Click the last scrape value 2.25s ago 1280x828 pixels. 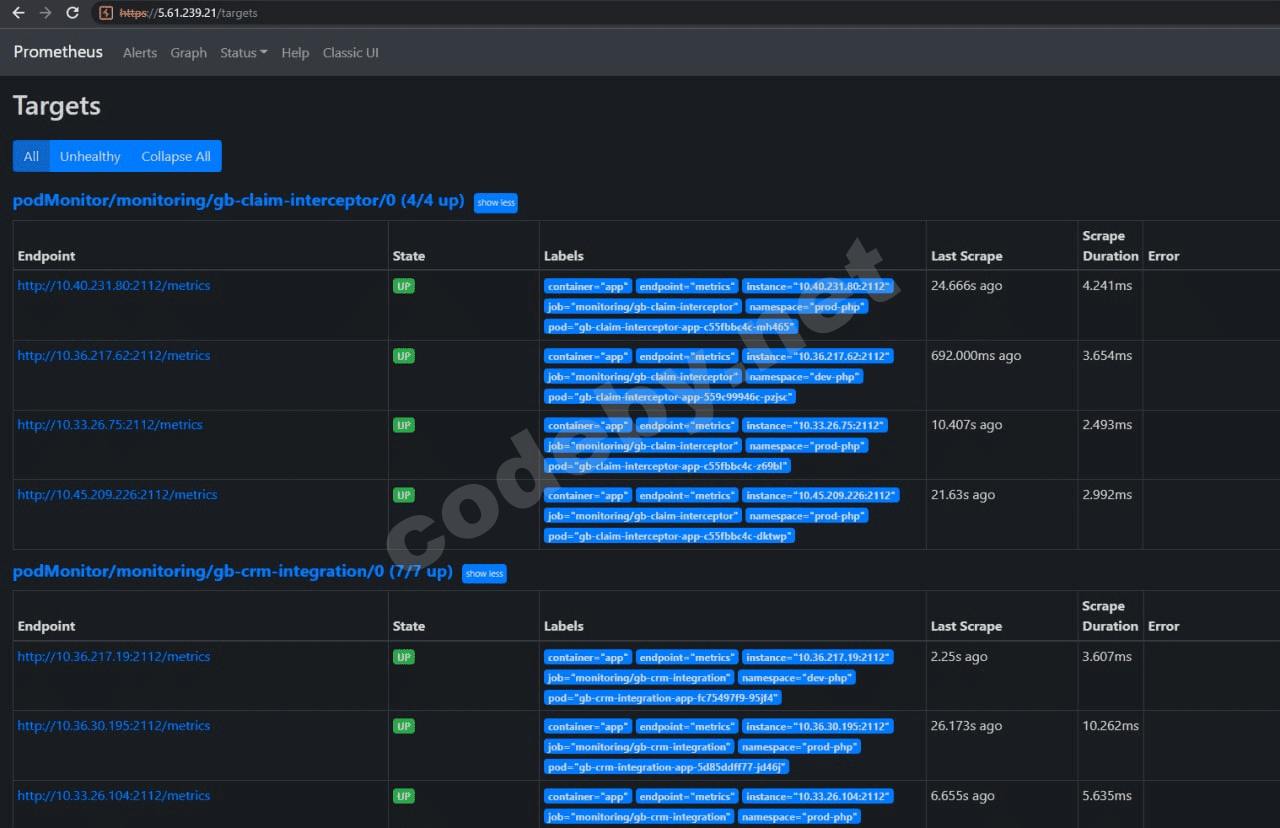tap(959, 657)
